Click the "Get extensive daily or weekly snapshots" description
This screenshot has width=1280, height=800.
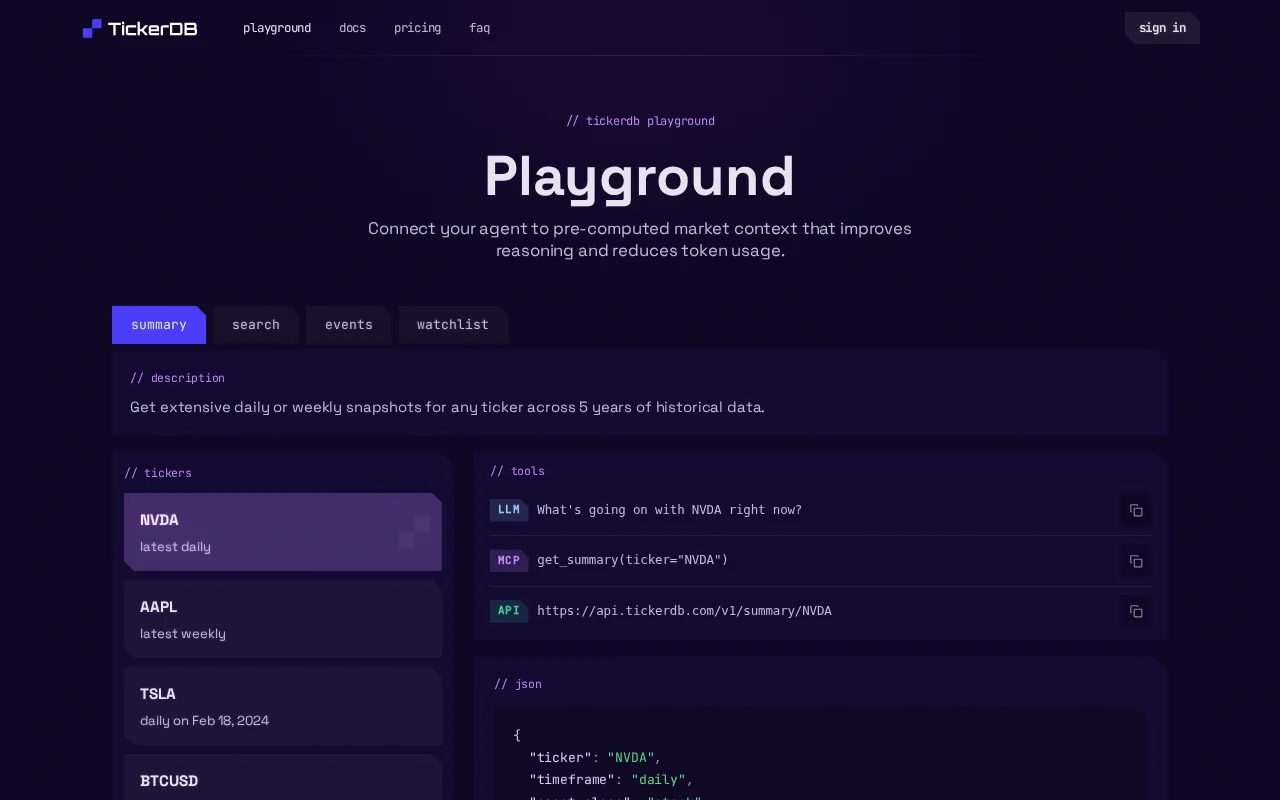click(x=447, y=407)
